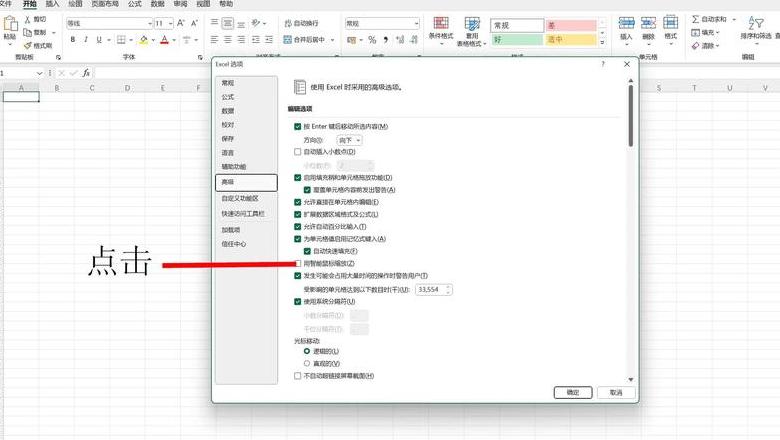Click the Clear (清除) eraser icon
Viewport: 780px width, 440px height.
(x=695, y=45)
